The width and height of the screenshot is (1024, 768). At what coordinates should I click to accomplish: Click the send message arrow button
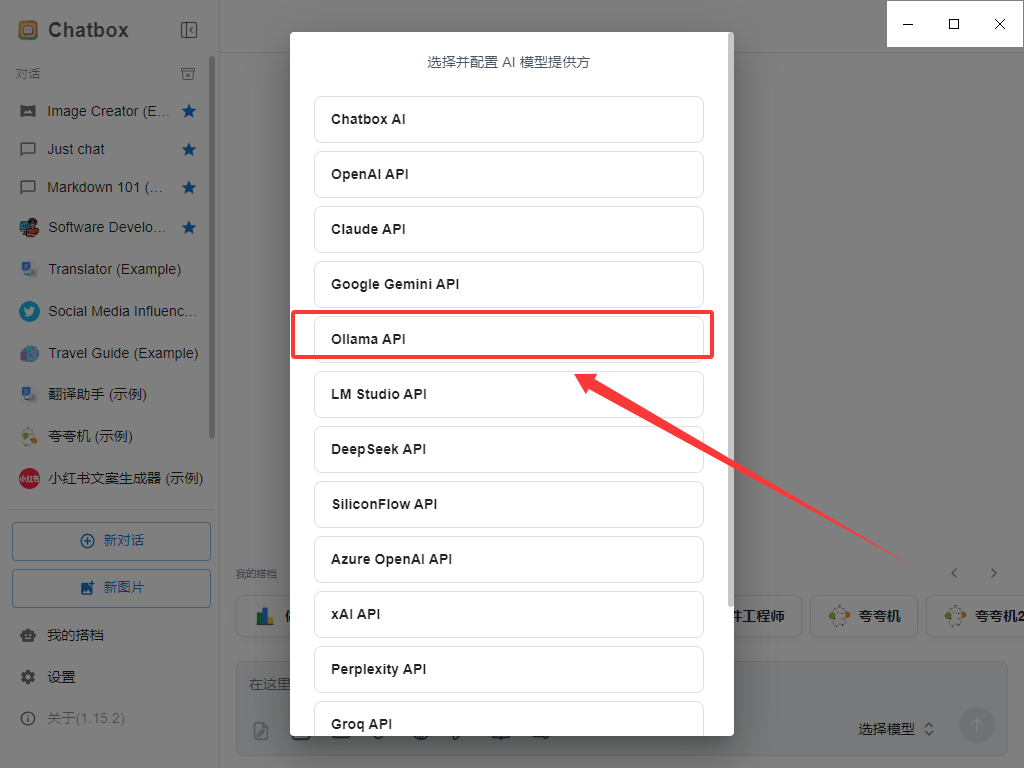click(x=976, y=725)
